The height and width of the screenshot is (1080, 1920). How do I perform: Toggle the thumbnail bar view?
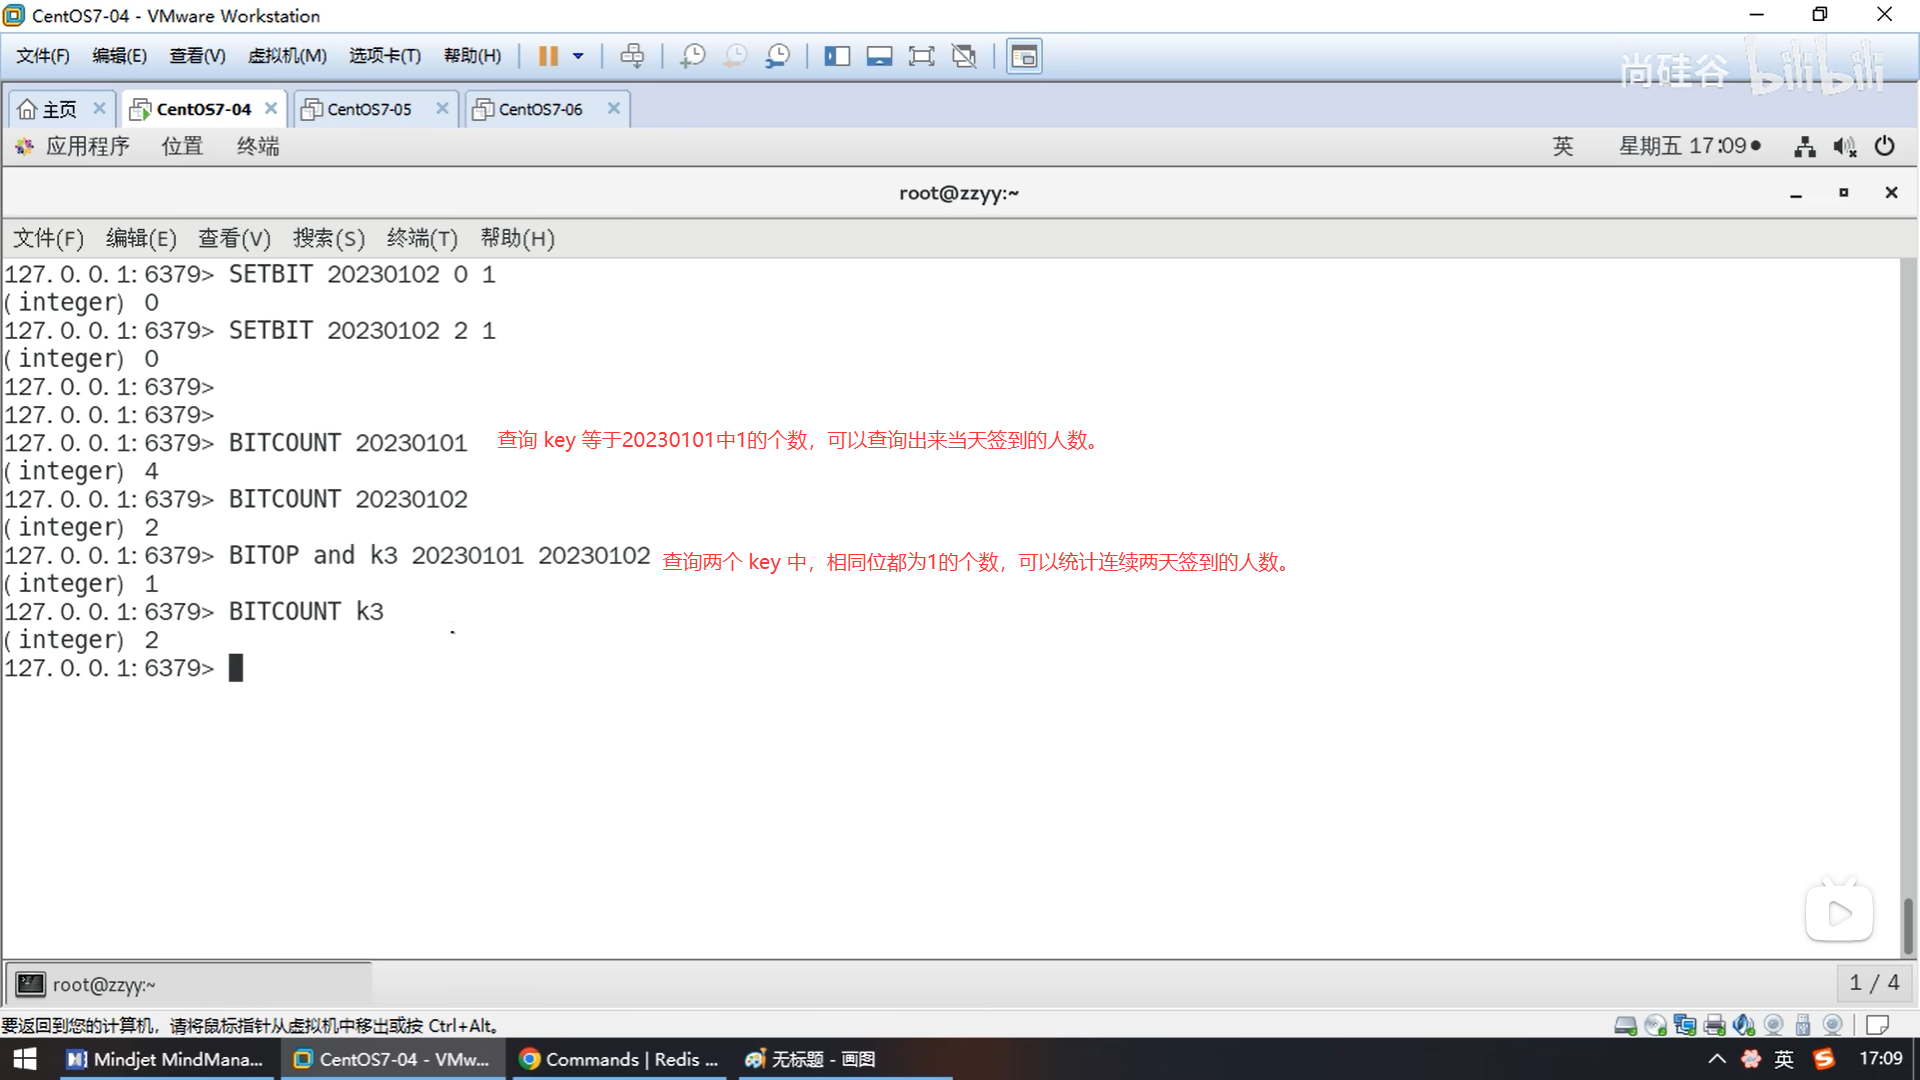[879, 56]
